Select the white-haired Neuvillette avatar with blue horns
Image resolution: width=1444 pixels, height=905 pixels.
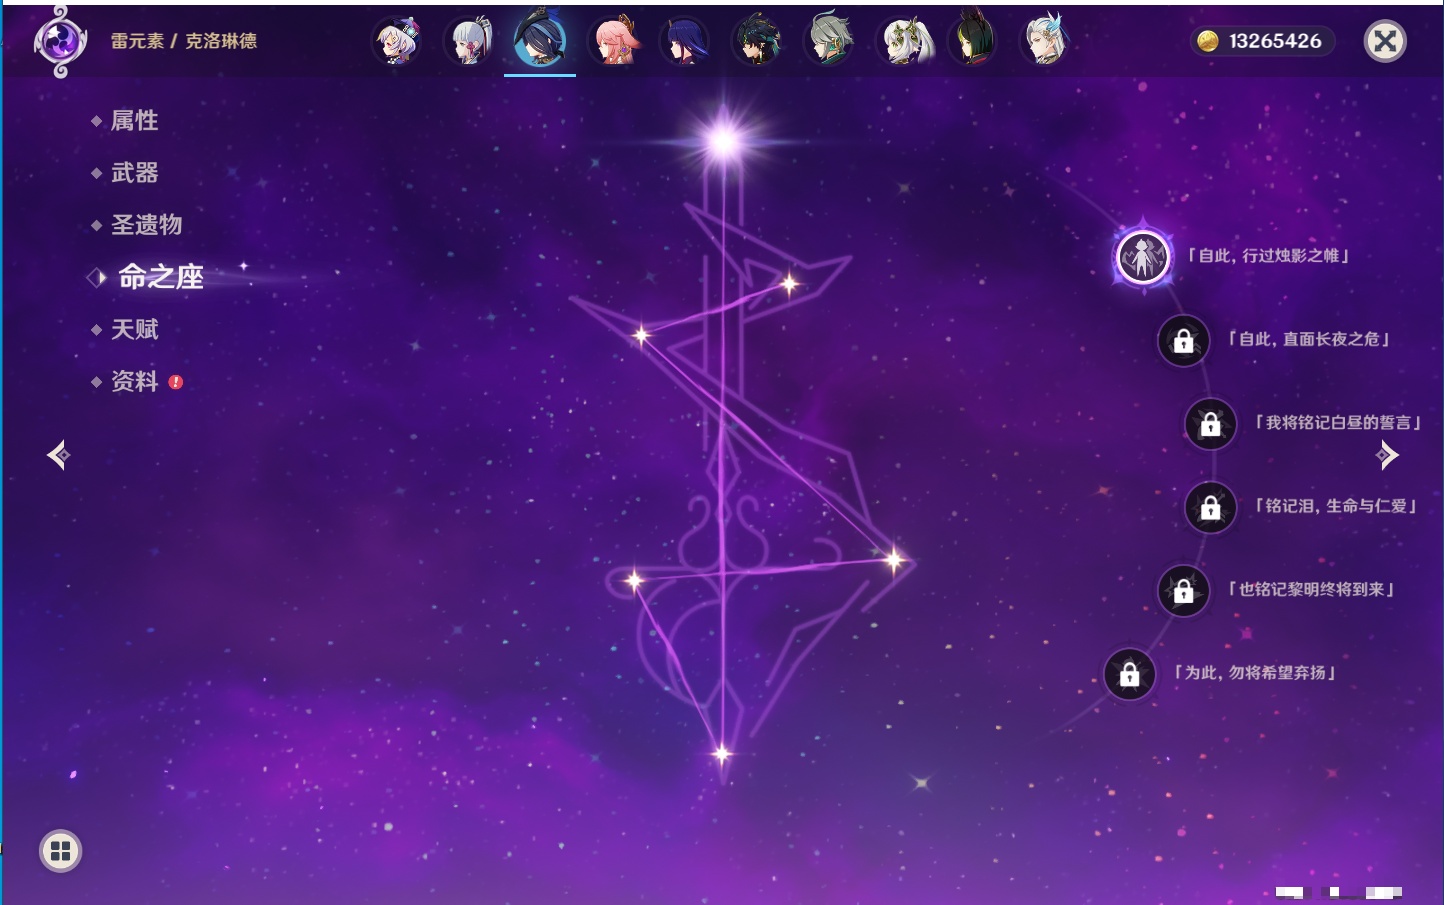pyautogui.click(x=1045, y=41)
